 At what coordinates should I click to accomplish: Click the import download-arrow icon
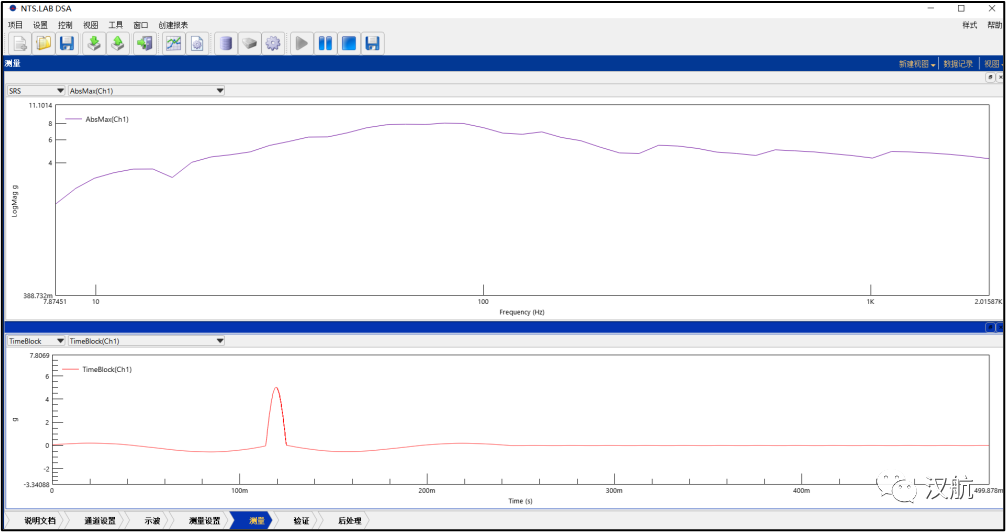click(x=94, y=44)
